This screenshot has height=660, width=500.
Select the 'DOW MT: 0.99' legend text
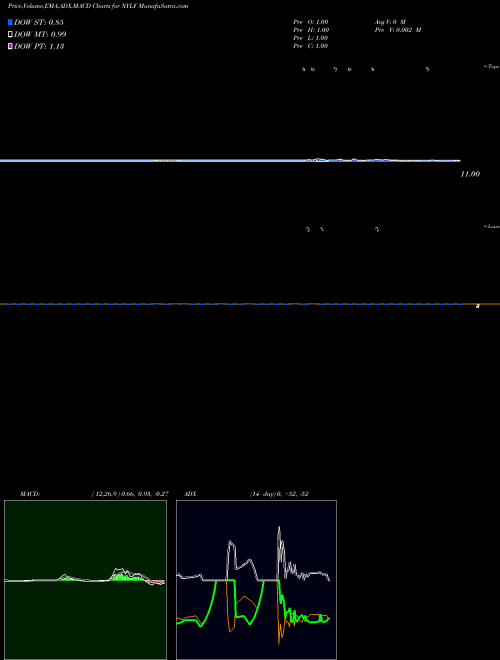point(40,35)
